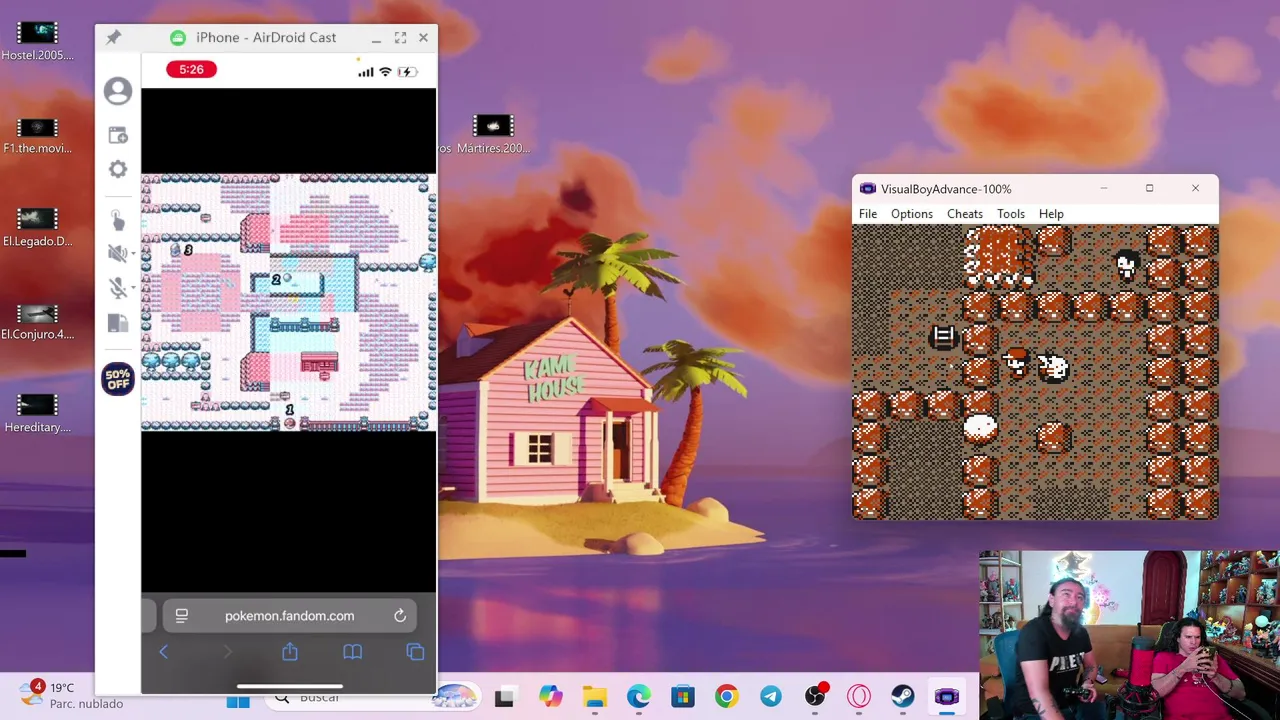Switch to VisualBoyAdvance taskbar icon
Image resolution: width=1280 pixels, height=720 pixels.
click(947, 697)
